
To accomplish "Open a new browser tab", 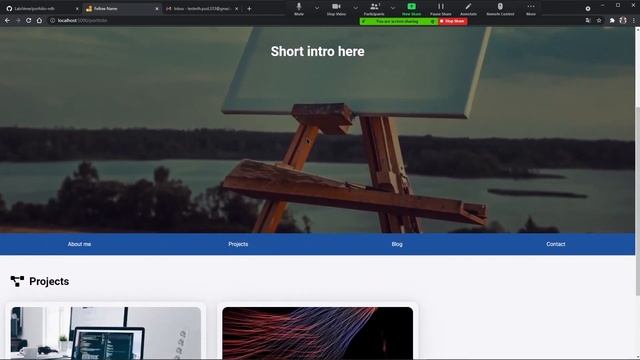I will pyautogui.click(x=249, y=9).
